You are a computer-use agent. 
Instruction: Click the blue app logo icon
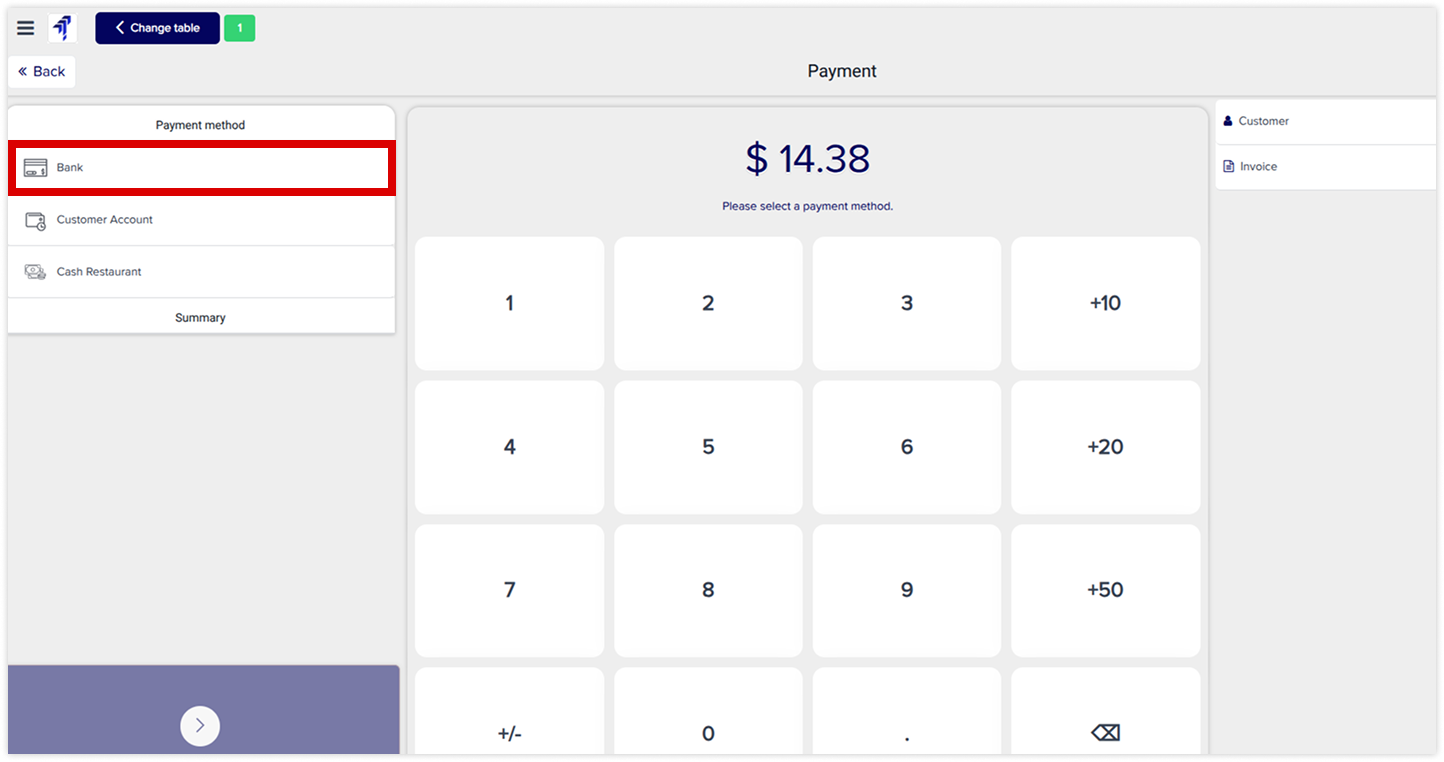click(63, 28)
